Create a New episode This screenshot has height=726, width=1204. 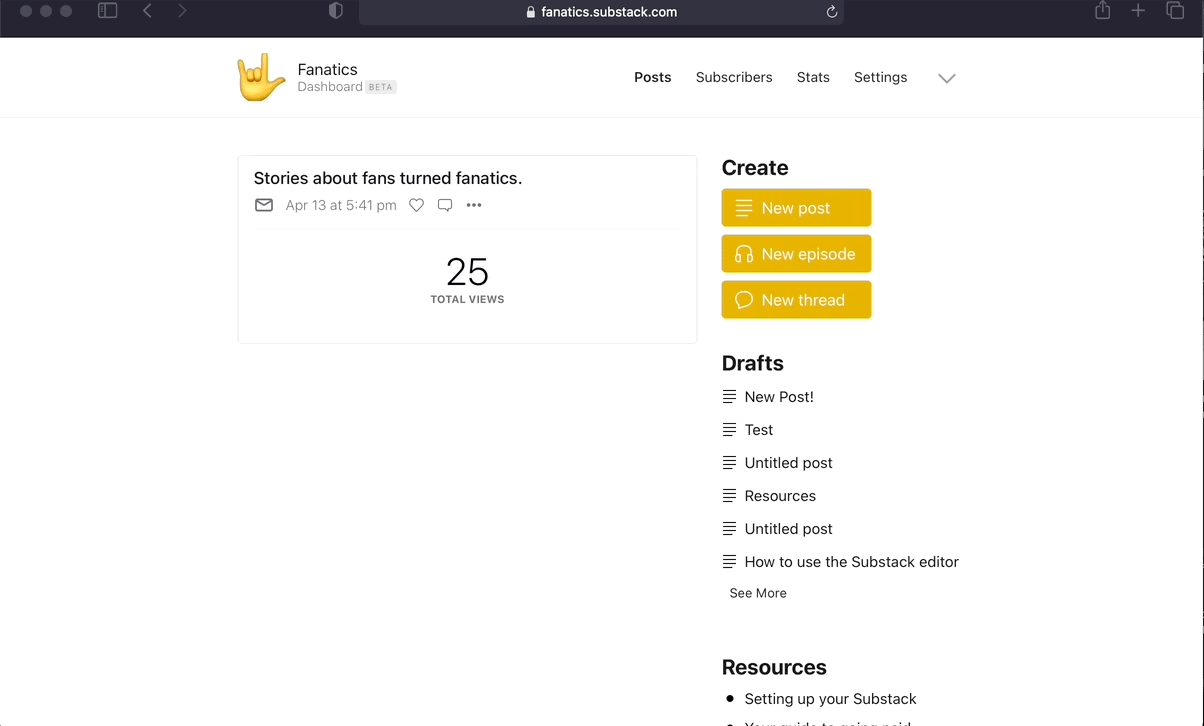coord(796,254)
